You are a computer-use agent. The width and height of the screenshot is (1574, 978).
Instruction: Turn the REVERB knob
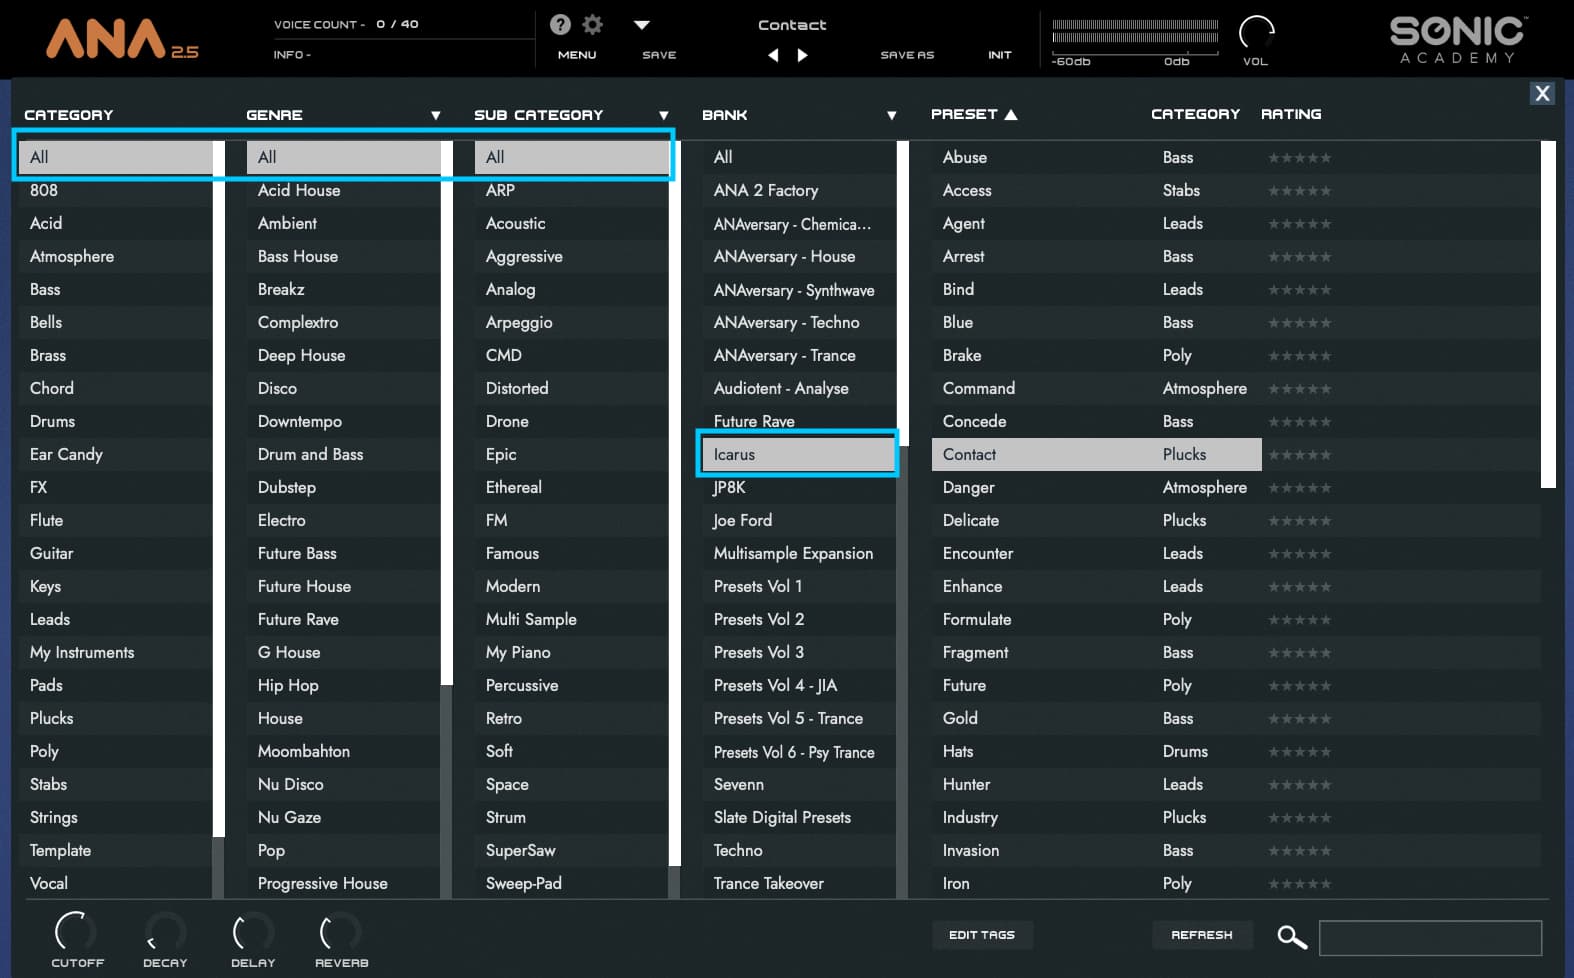point(341,931)
